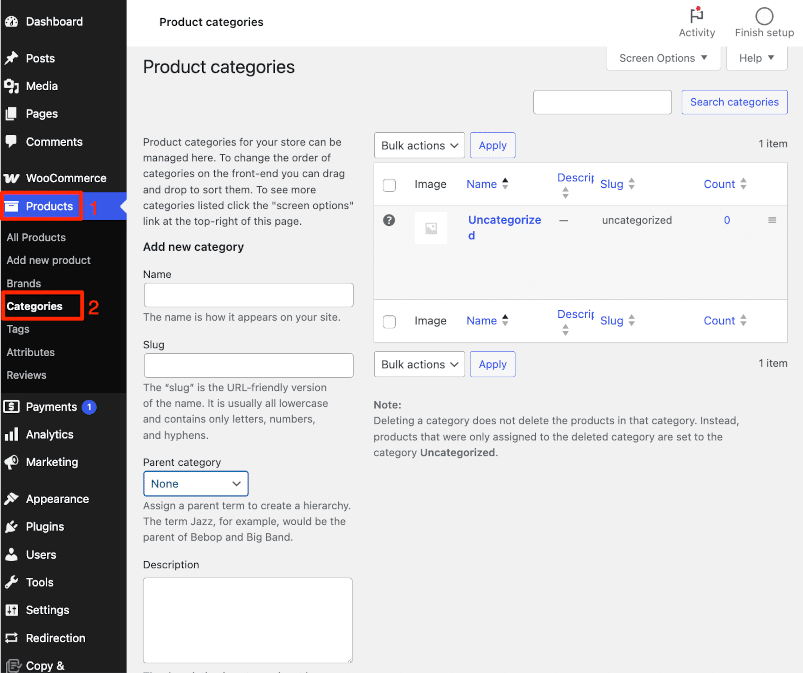Click the Pages document icon
Image resolution: width=803 pixels, height=673 pixels.
[x=11, y=114]
